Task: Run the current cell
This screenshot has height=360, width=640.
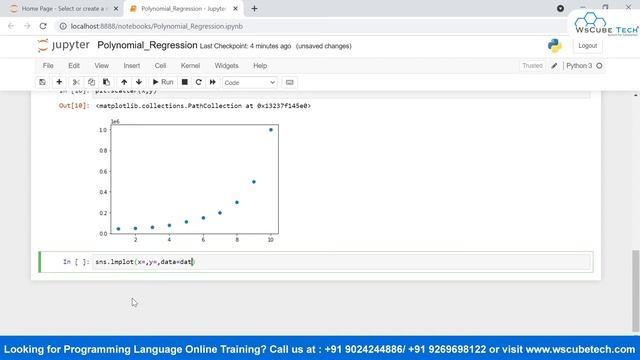Action: 163,82
